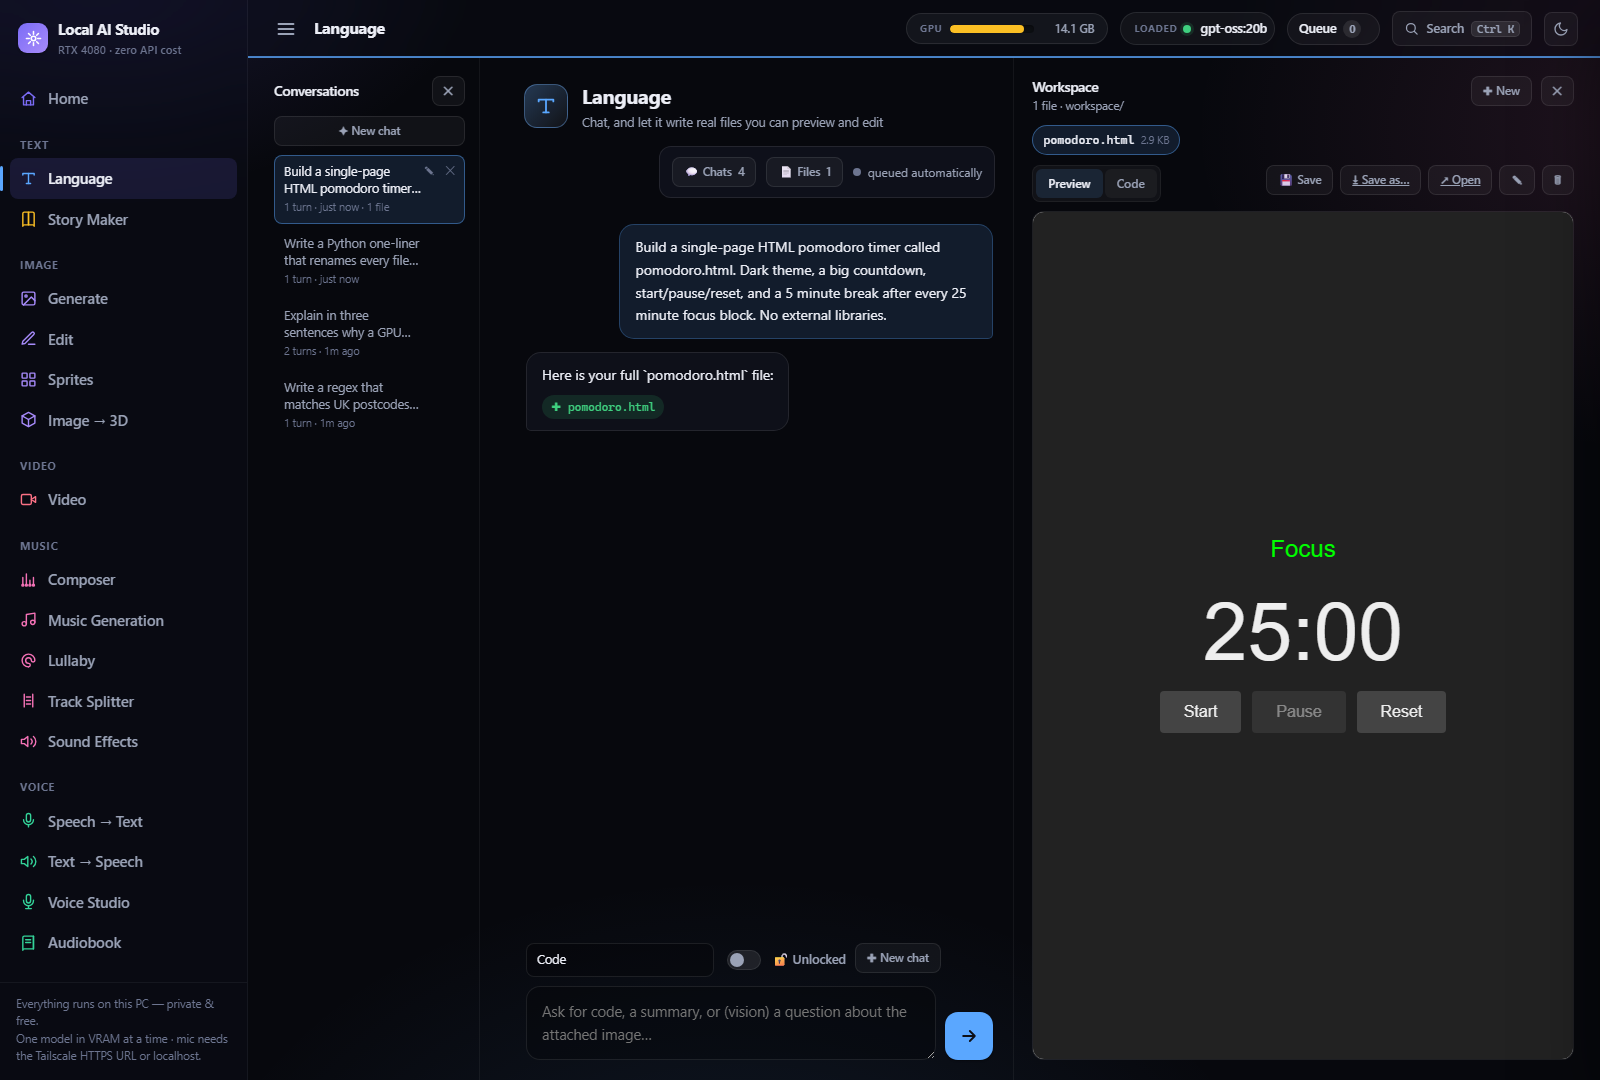Click the message input text area
1600x1080 pixels.
(731, 1023)
